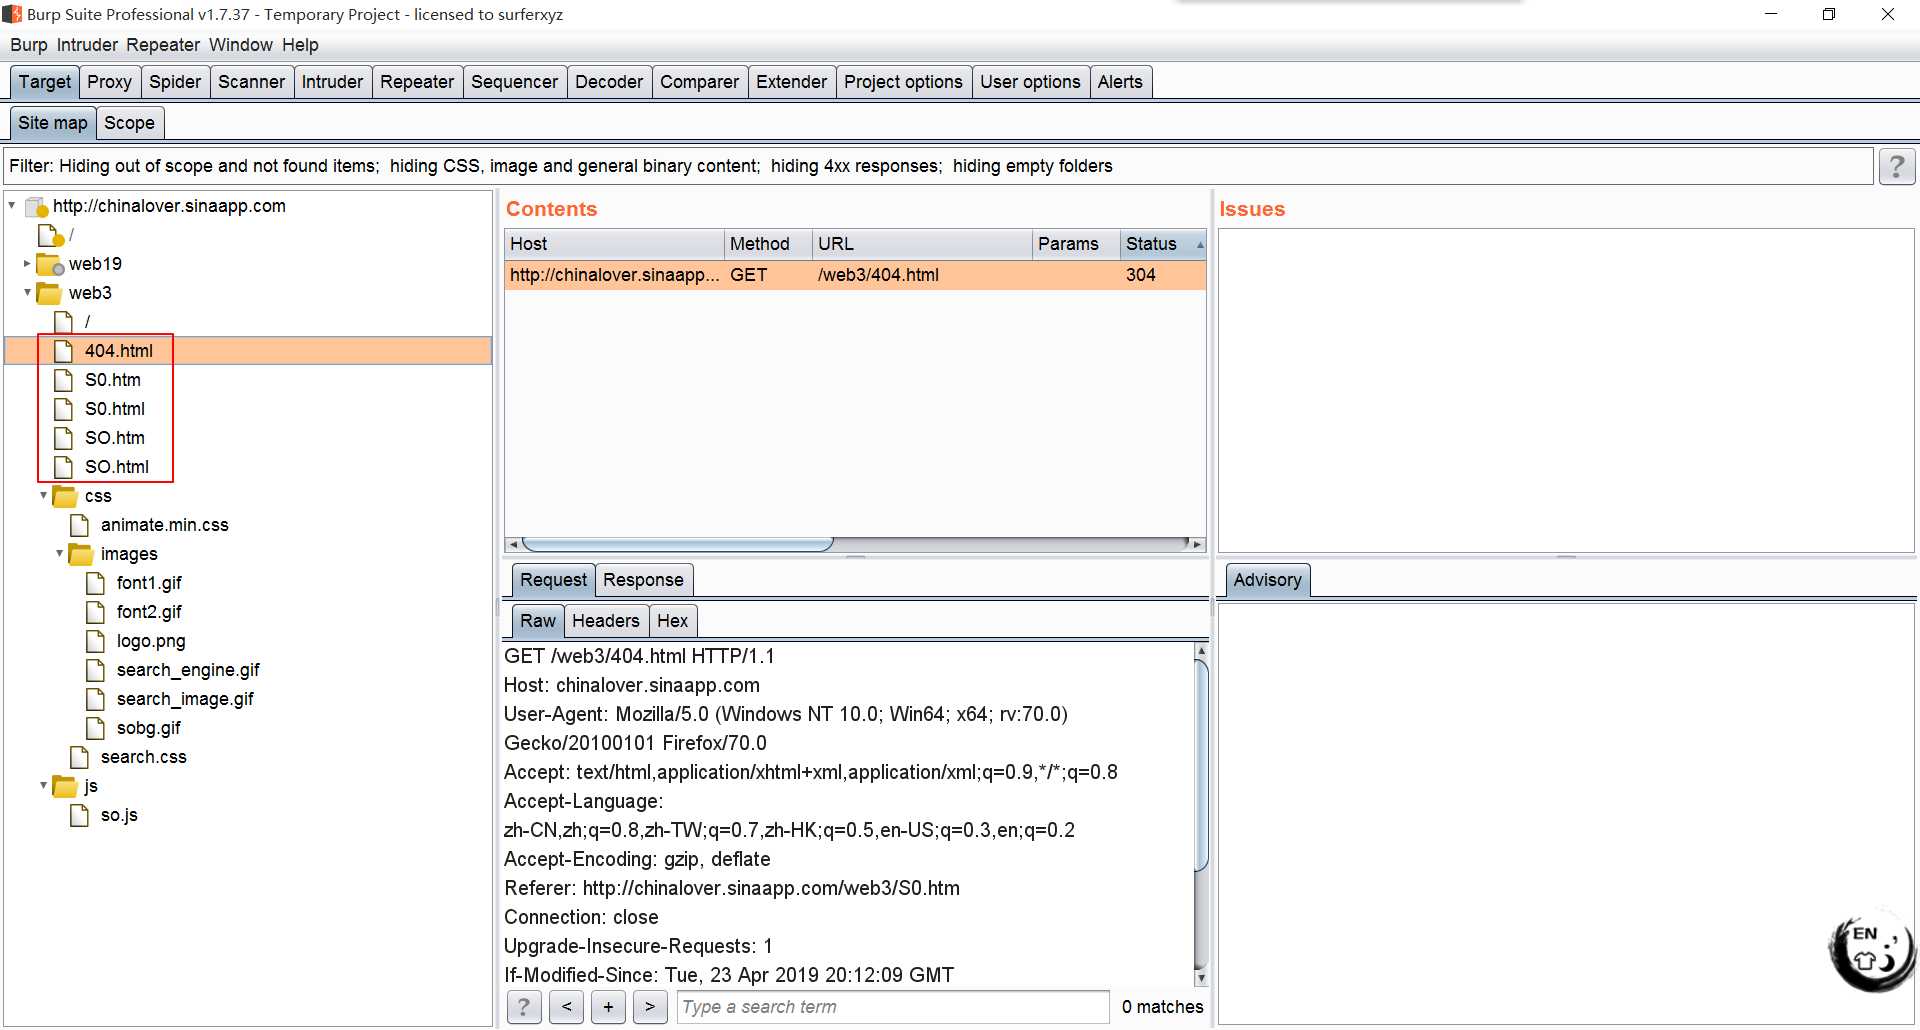This screenshot has height=1030, width=1920.
Task: Open the Help menu
Action: click(300, 45)
